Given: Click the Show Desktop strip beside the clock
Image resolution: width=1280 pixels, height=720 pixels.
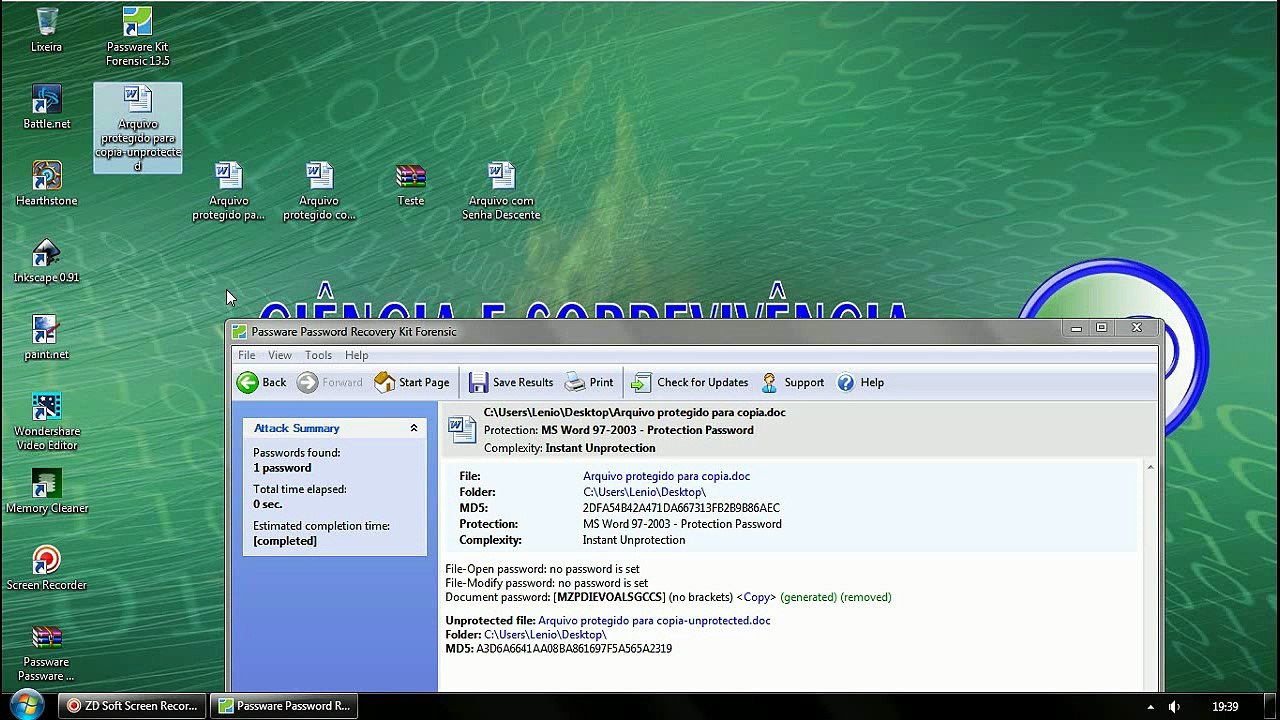Looking at the screenshot, I should coord(1272,706).
